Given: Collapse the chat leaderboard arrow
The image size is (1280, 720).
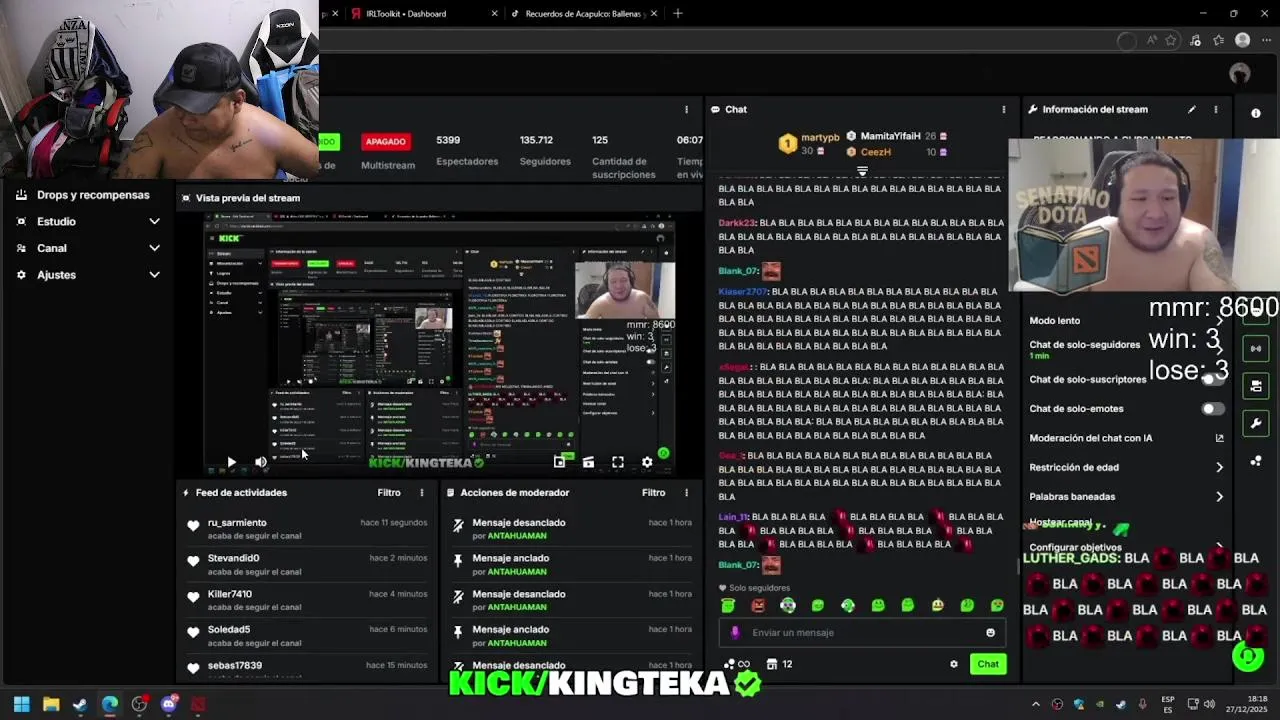Looking at the screenshot, I should coord(862,172).
